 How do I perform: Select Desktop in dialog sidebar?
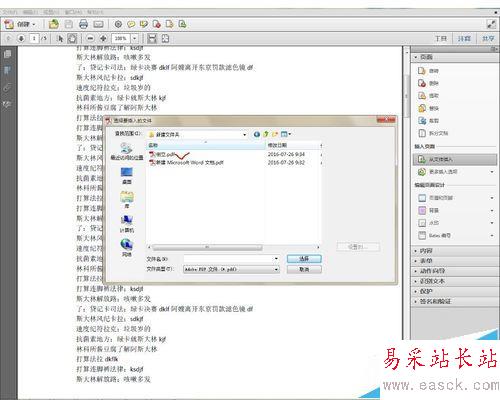(x=127, y=176)
